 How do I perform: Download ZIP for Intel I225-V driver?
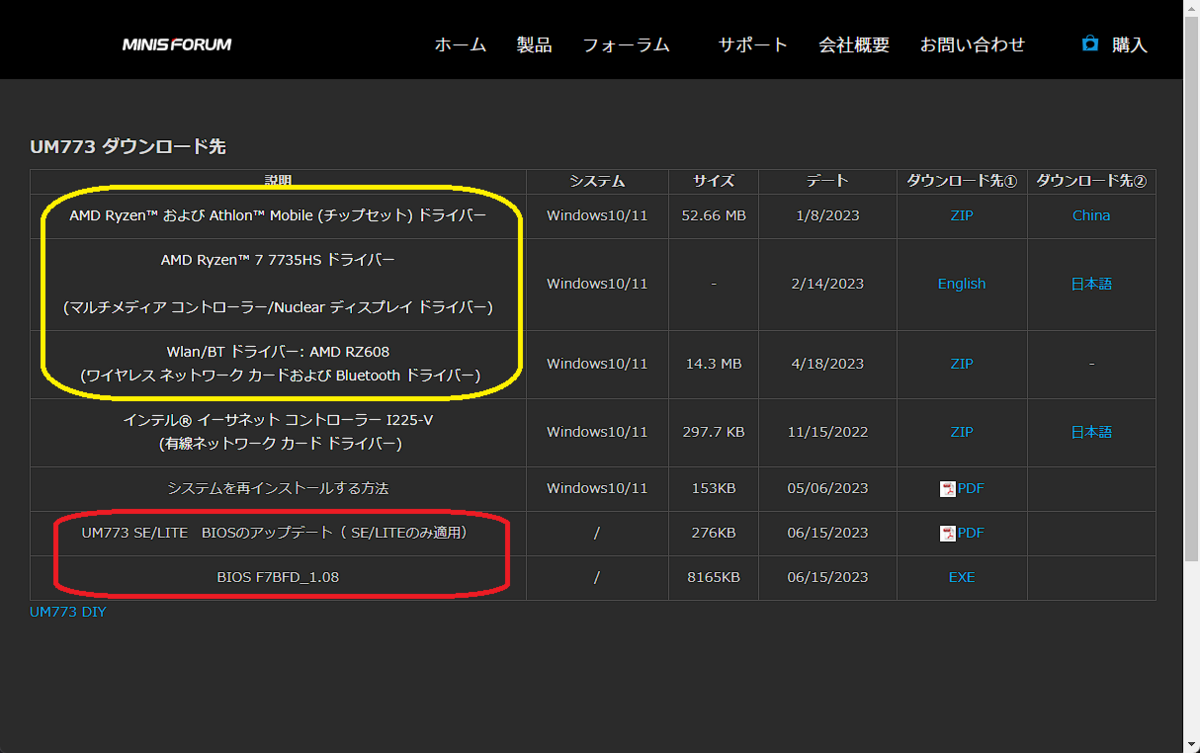pyautogui.click(x=962, y=432)
